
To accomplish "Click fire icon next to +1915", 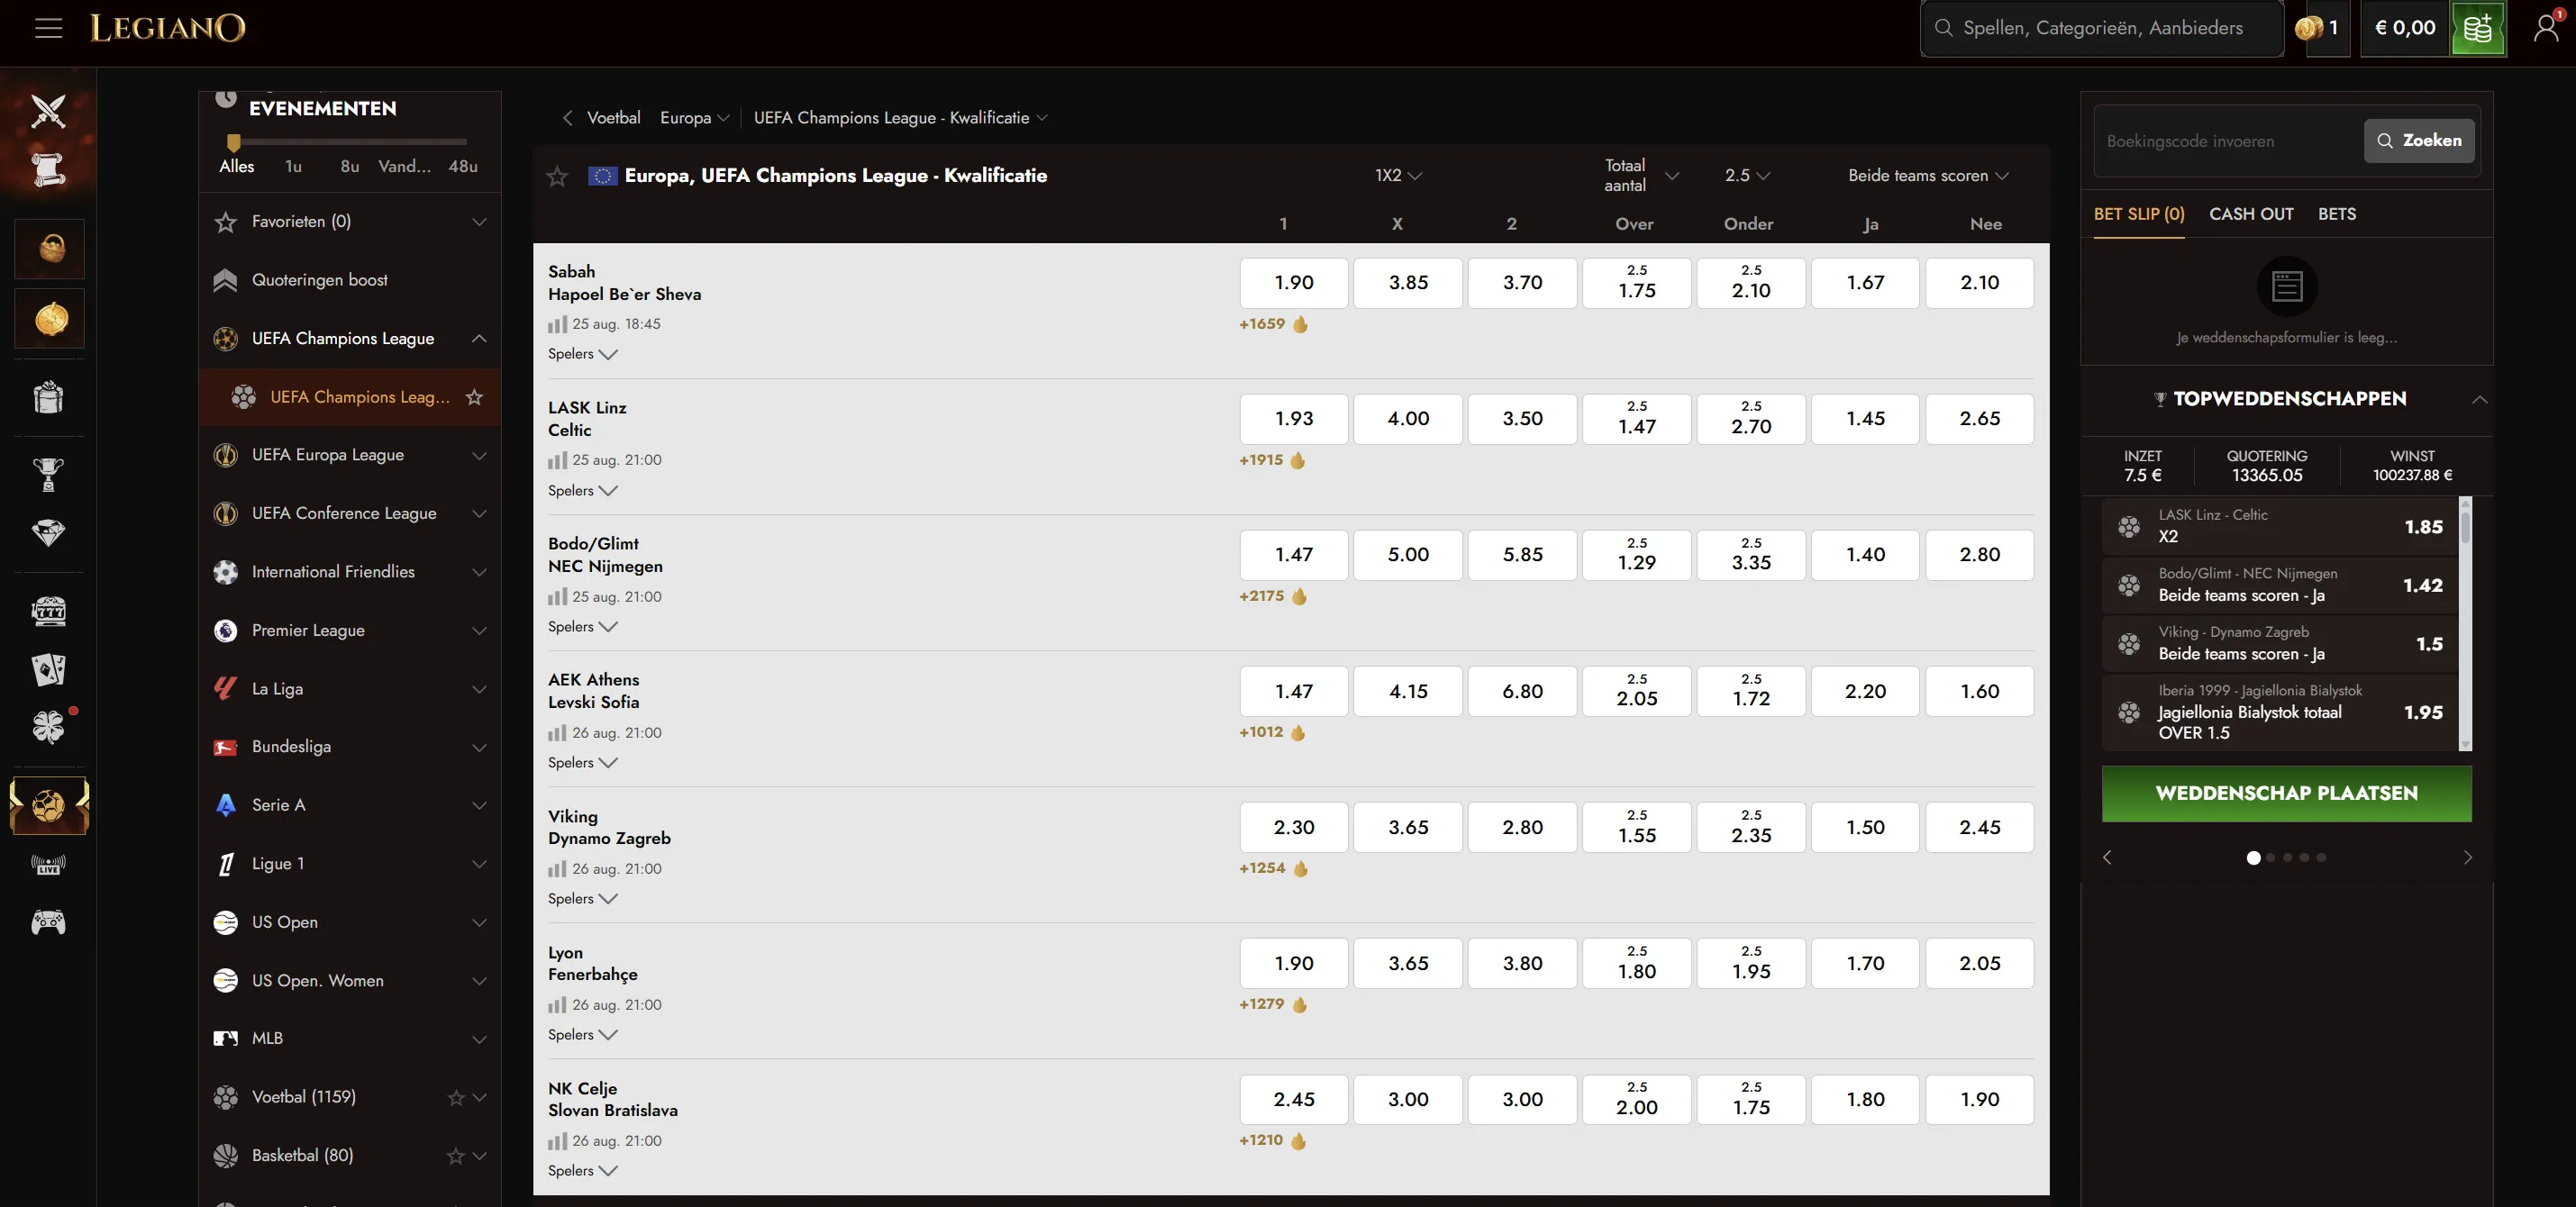I will [1298, 460].
